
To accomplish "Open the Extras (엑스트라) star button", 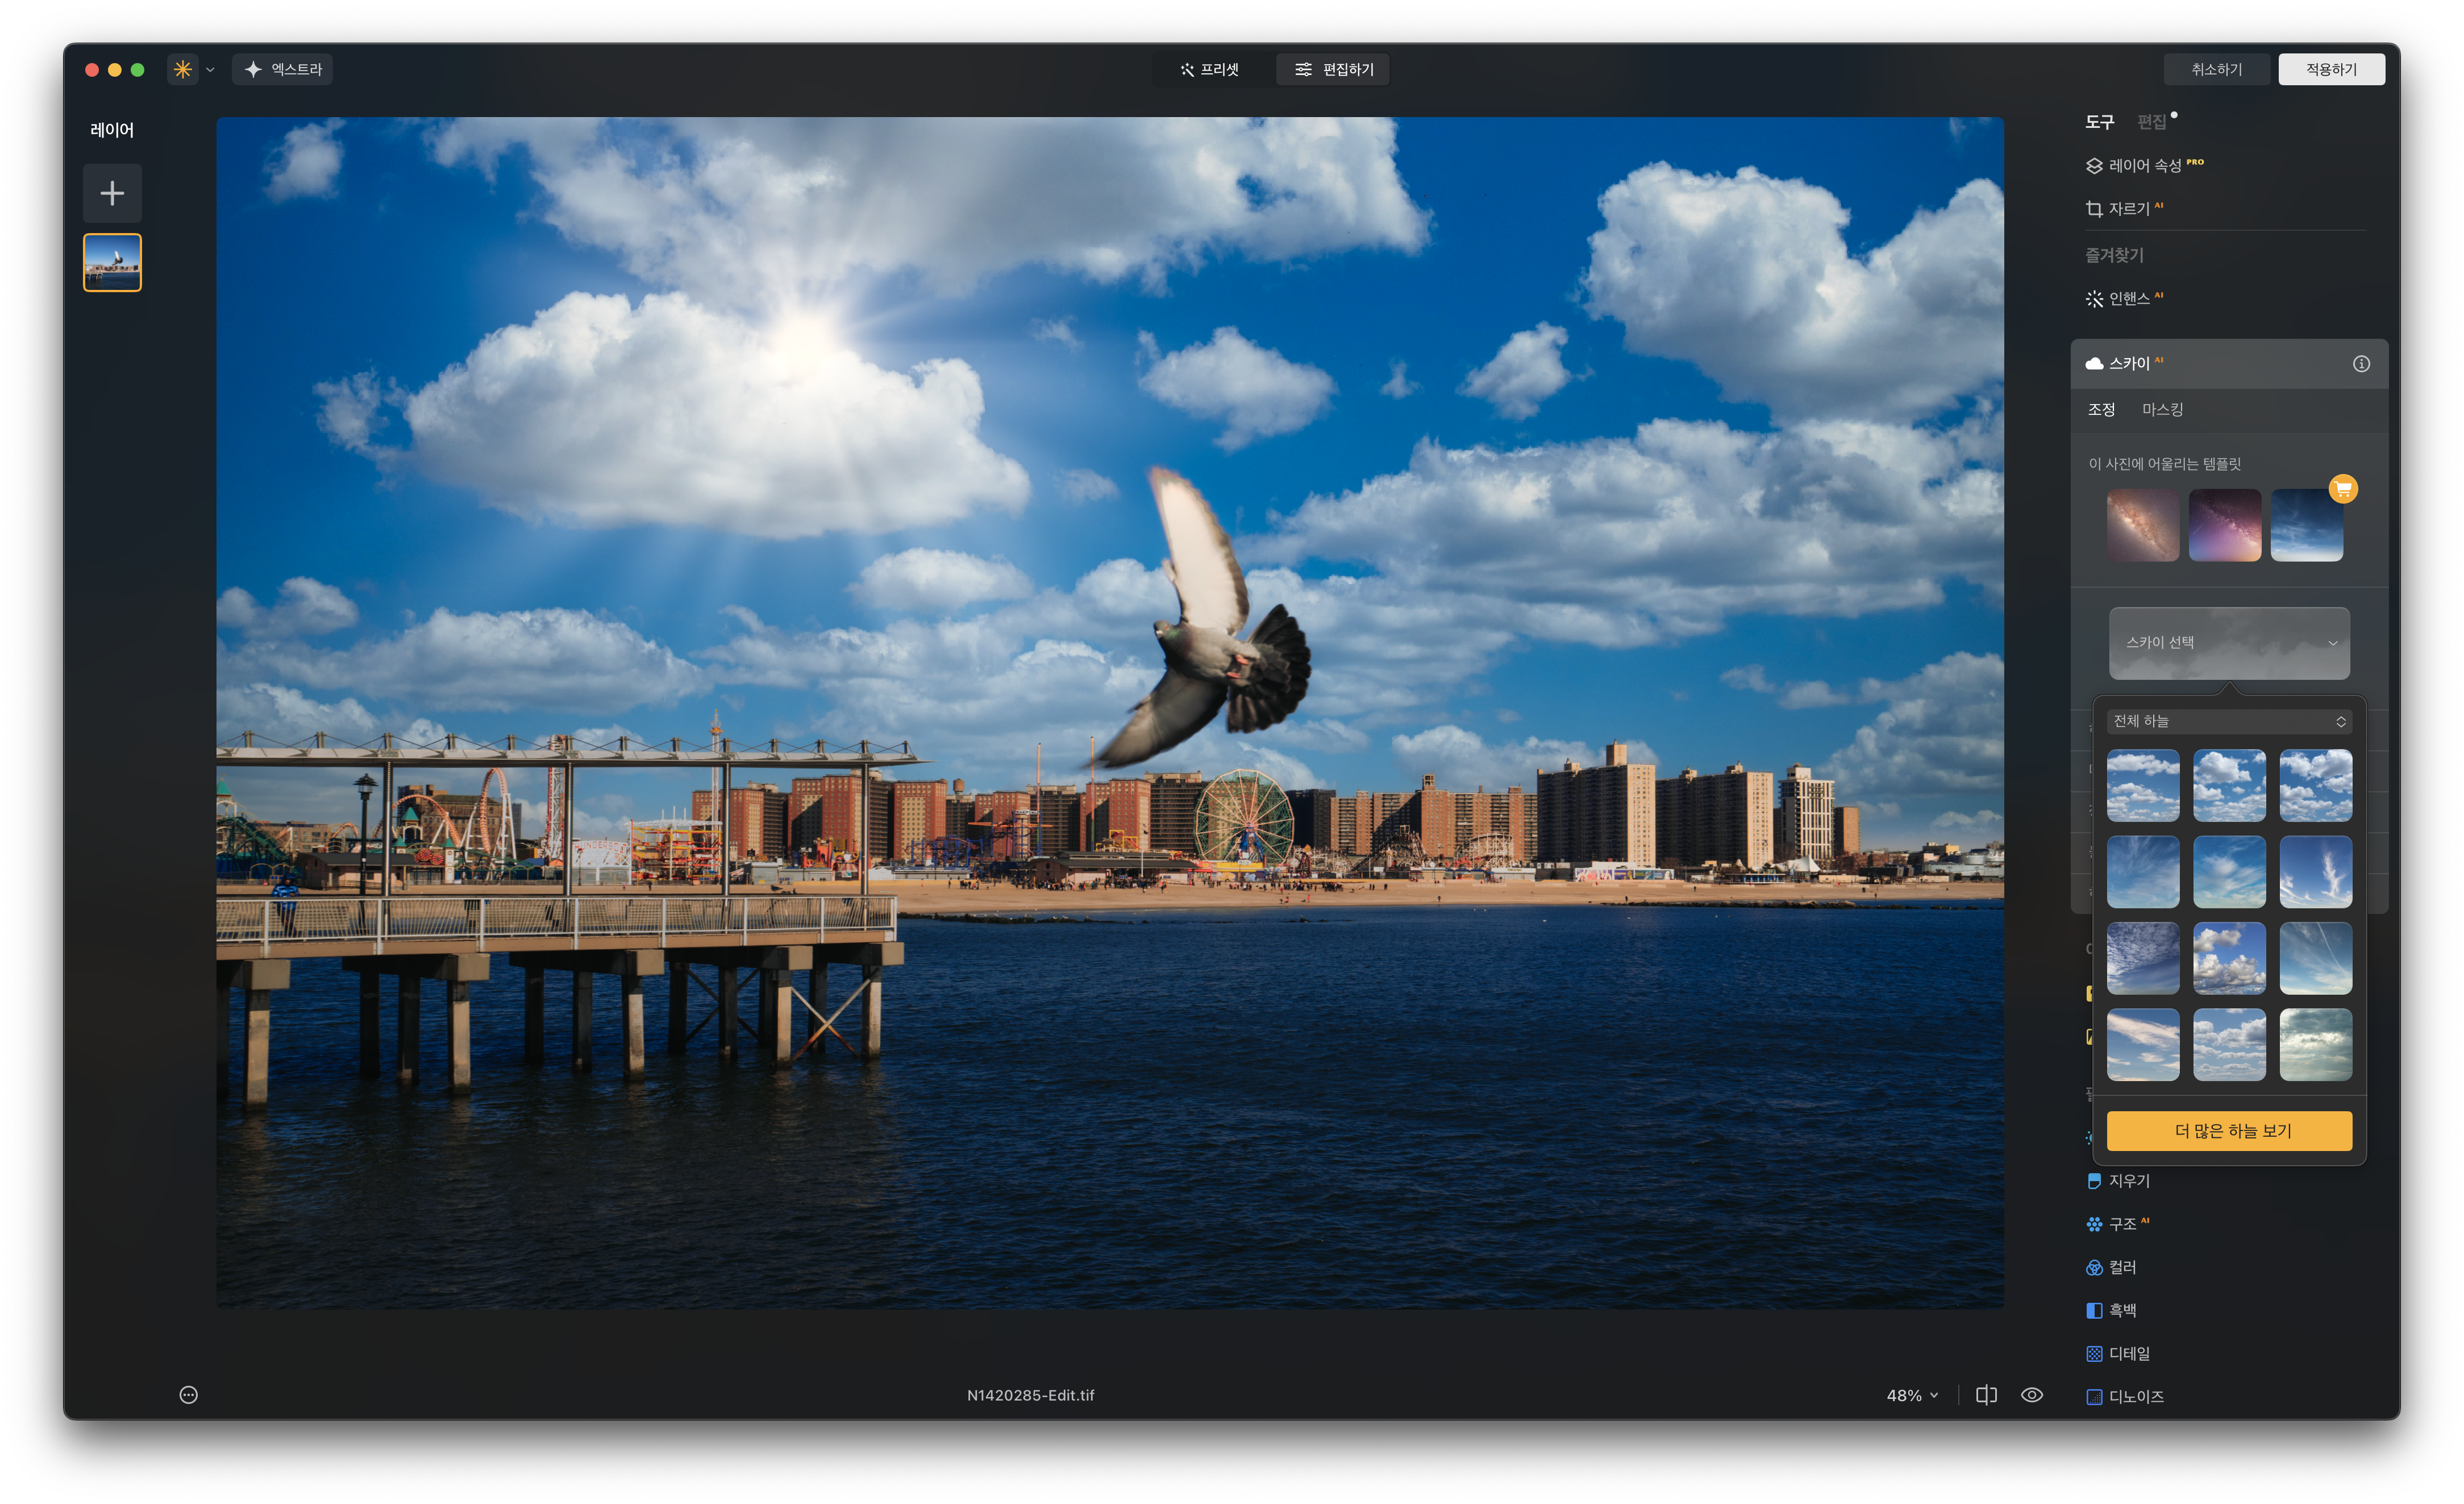I will coord(283,69).
